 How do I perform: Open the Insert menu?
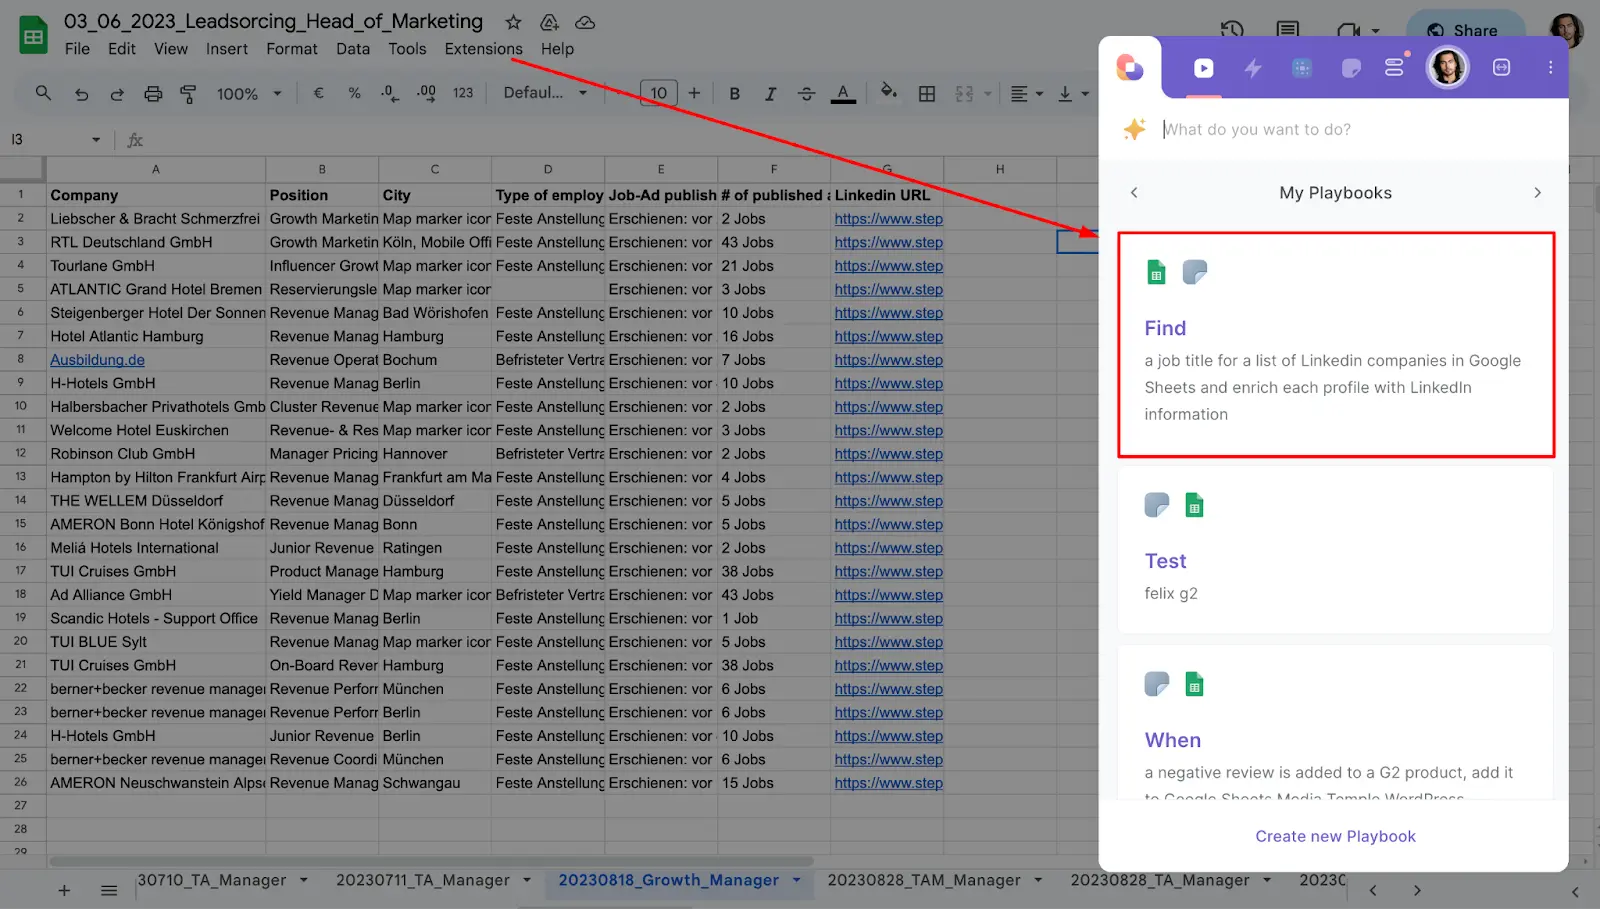point(227,49)
